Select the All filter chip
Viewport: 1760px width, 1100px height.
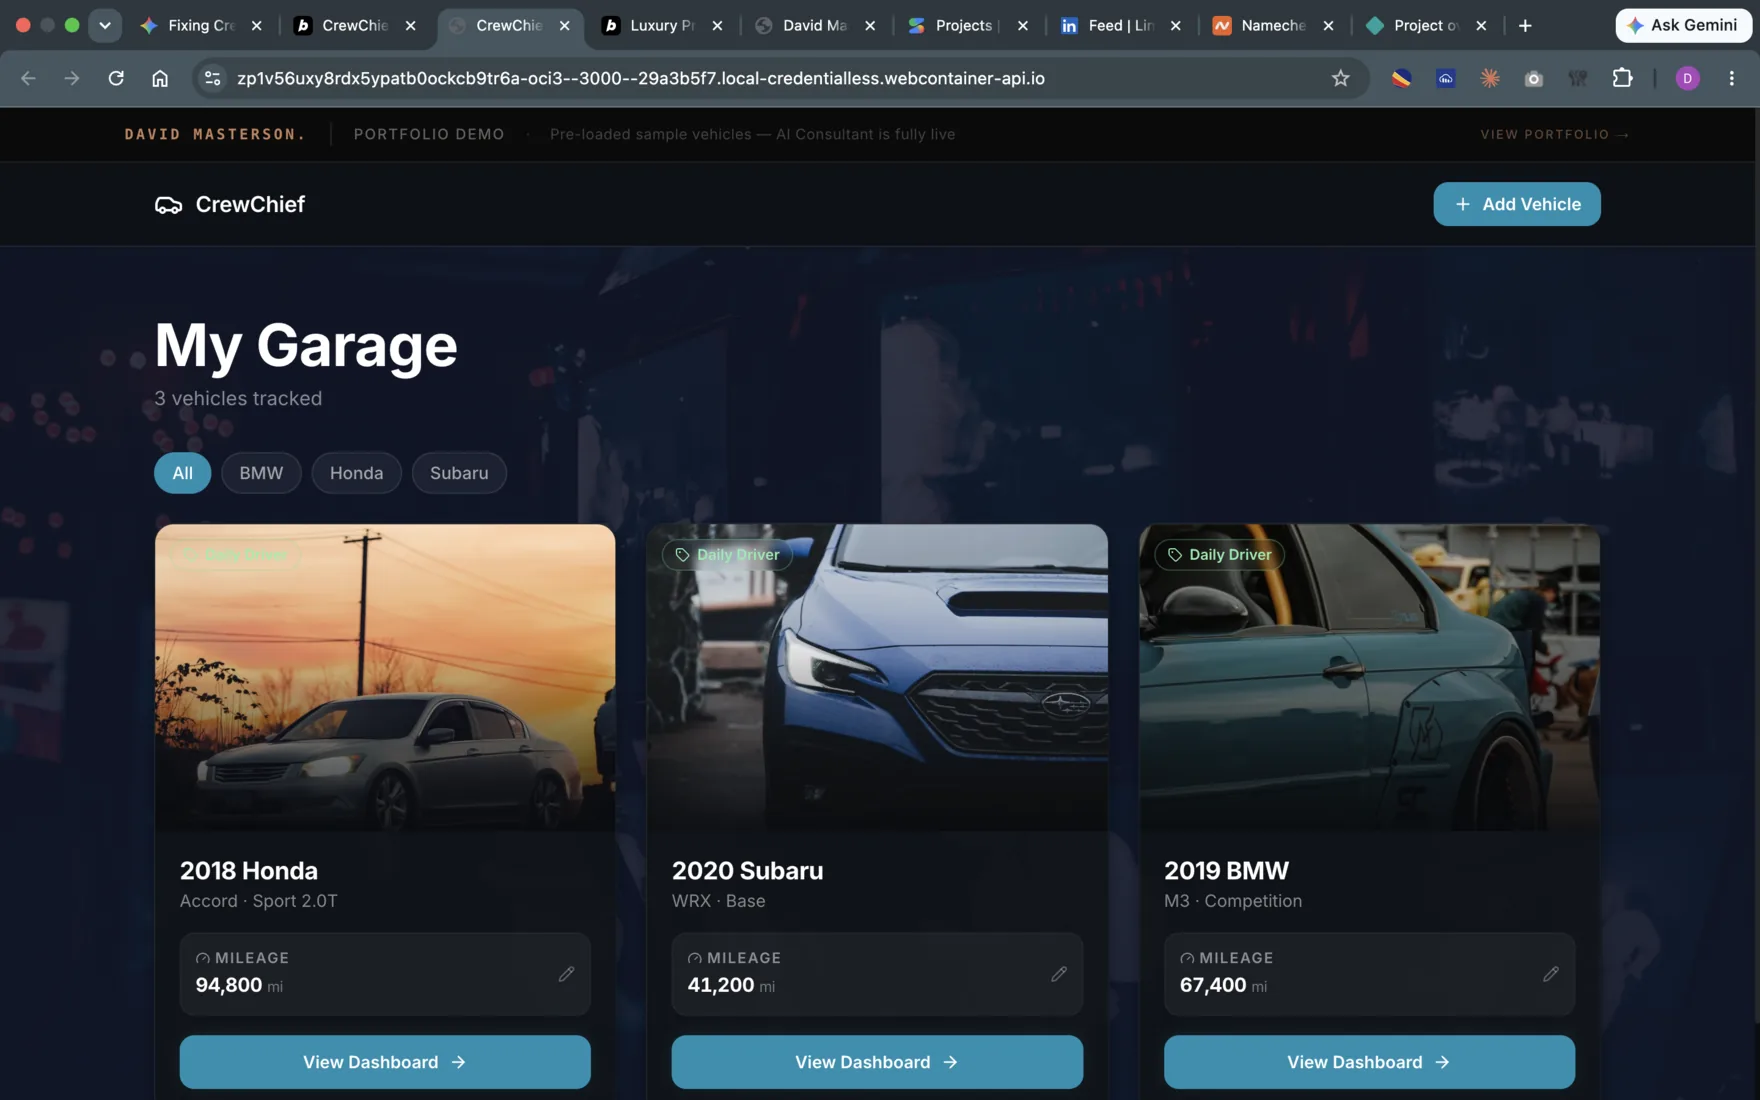182,473
